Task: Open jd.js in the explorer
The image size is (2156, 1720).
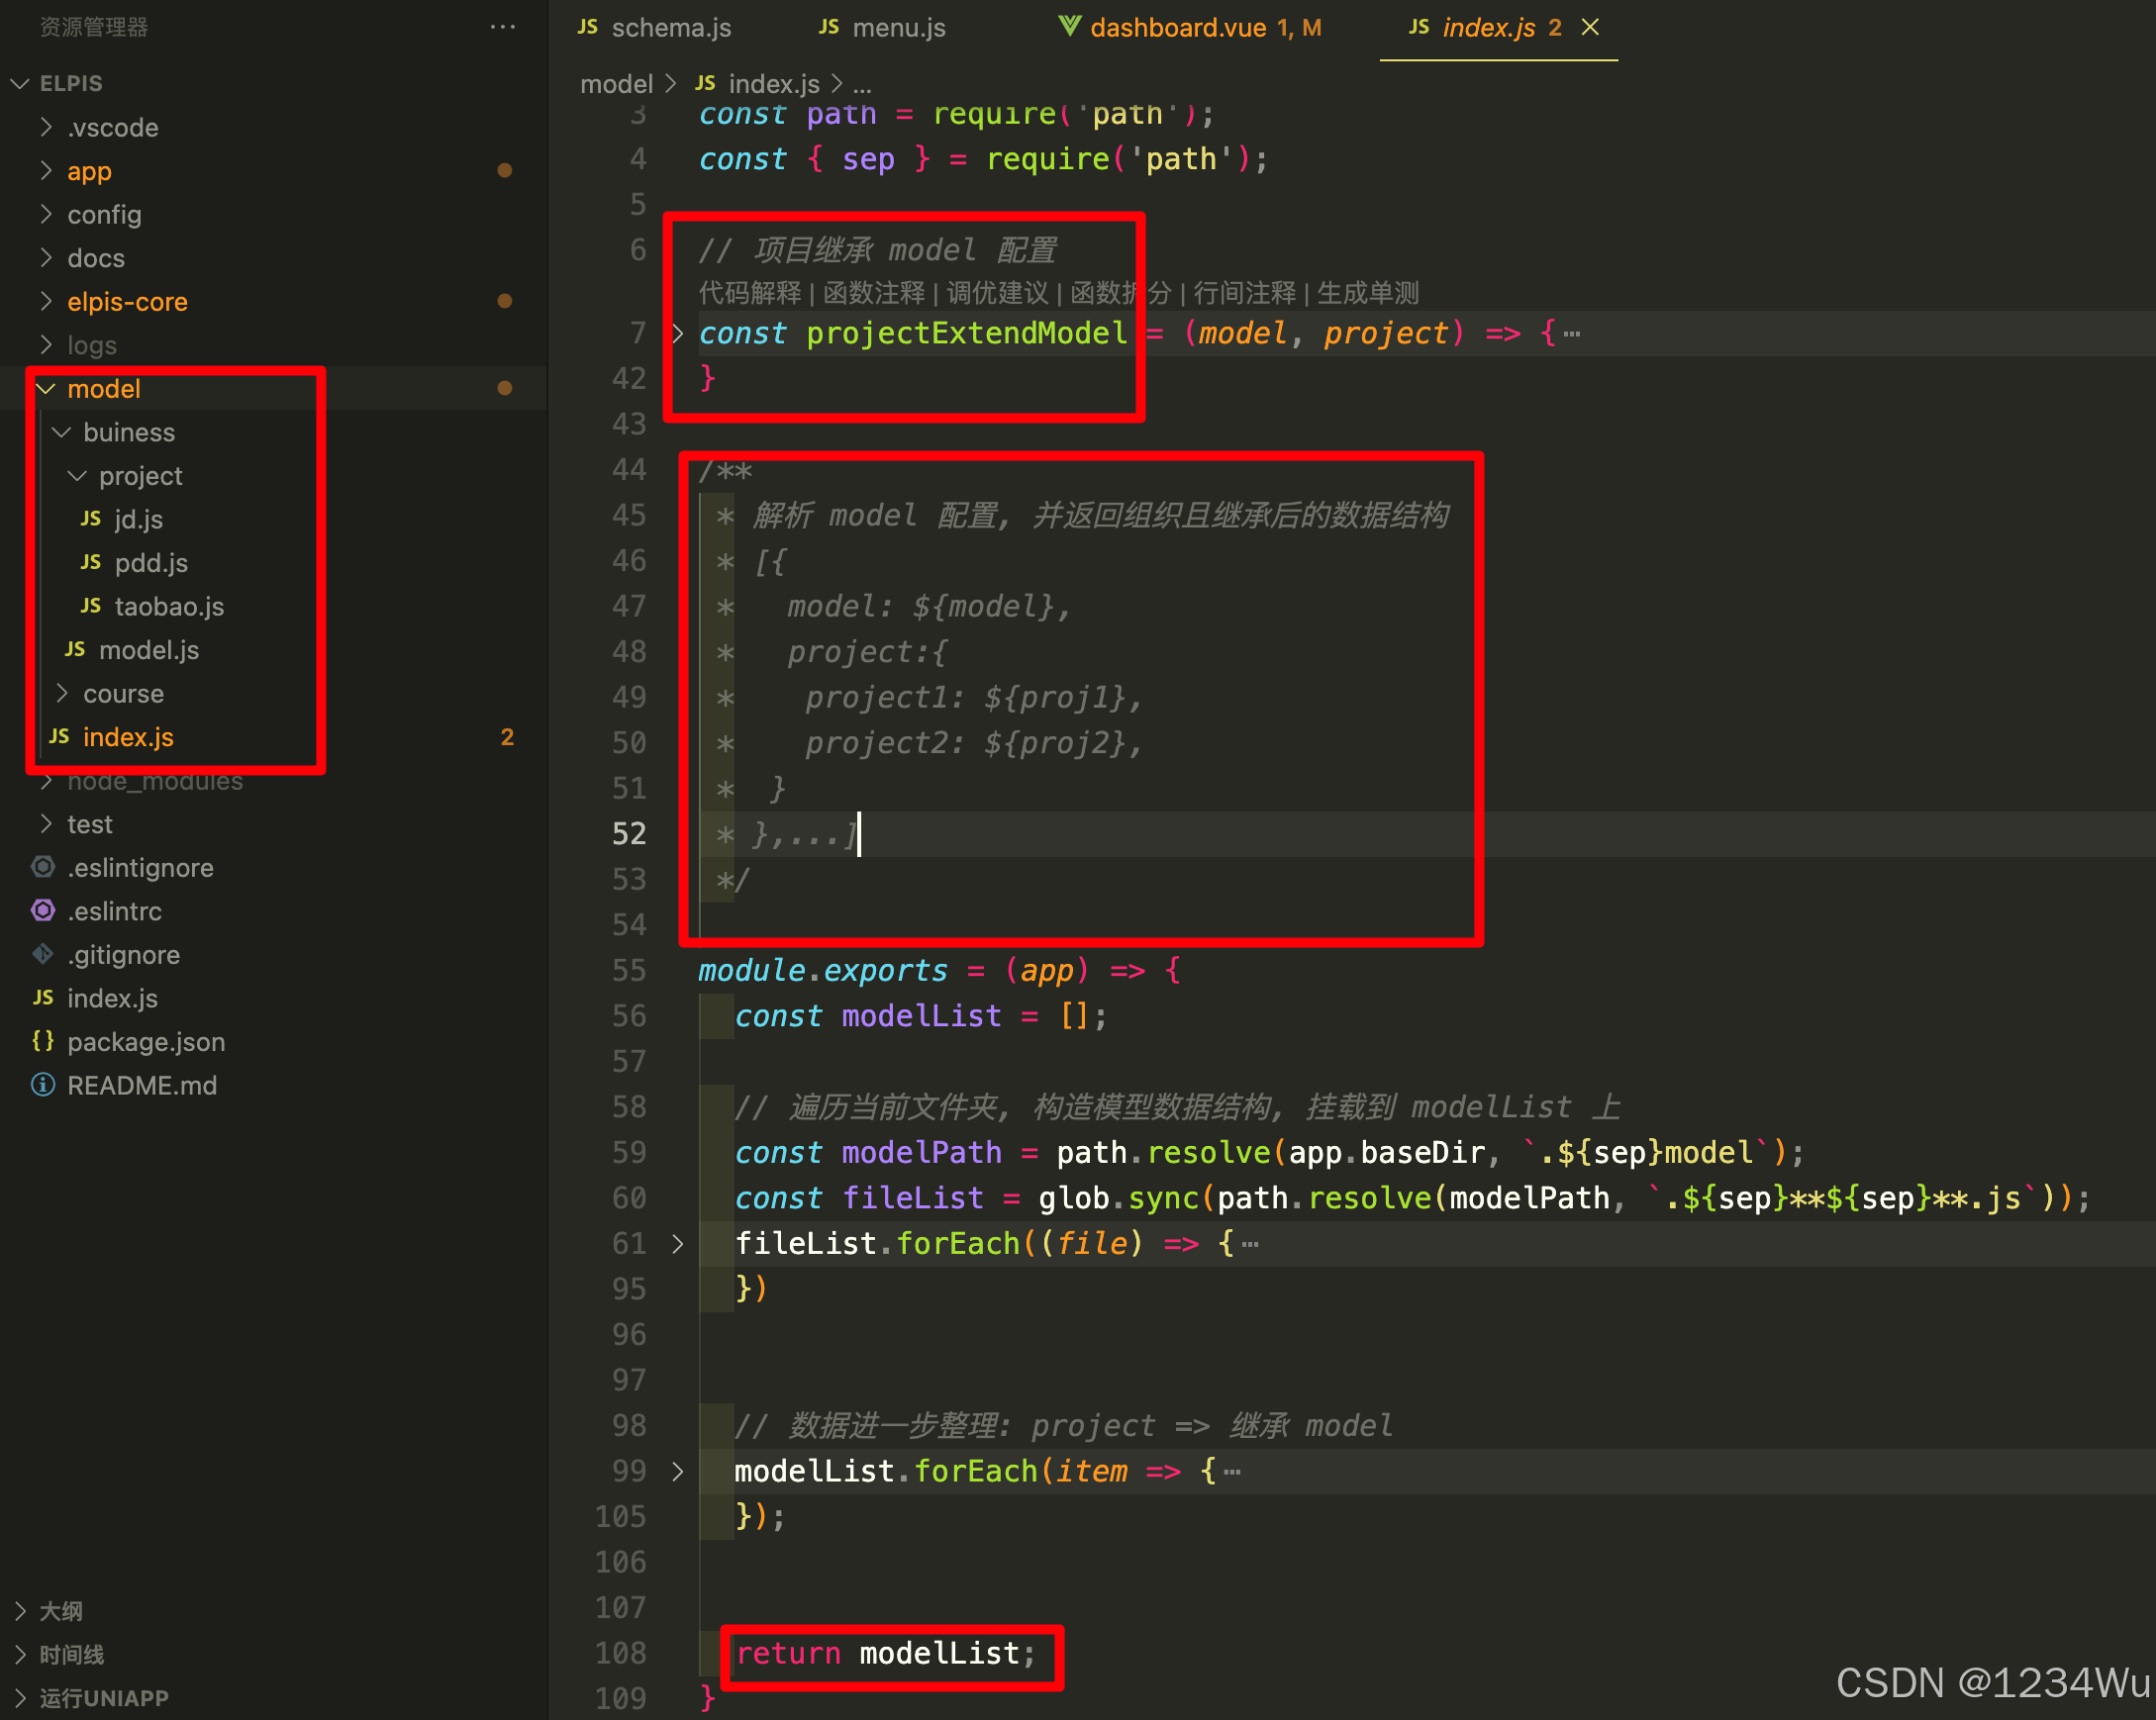Action: (x=138, y=519)
